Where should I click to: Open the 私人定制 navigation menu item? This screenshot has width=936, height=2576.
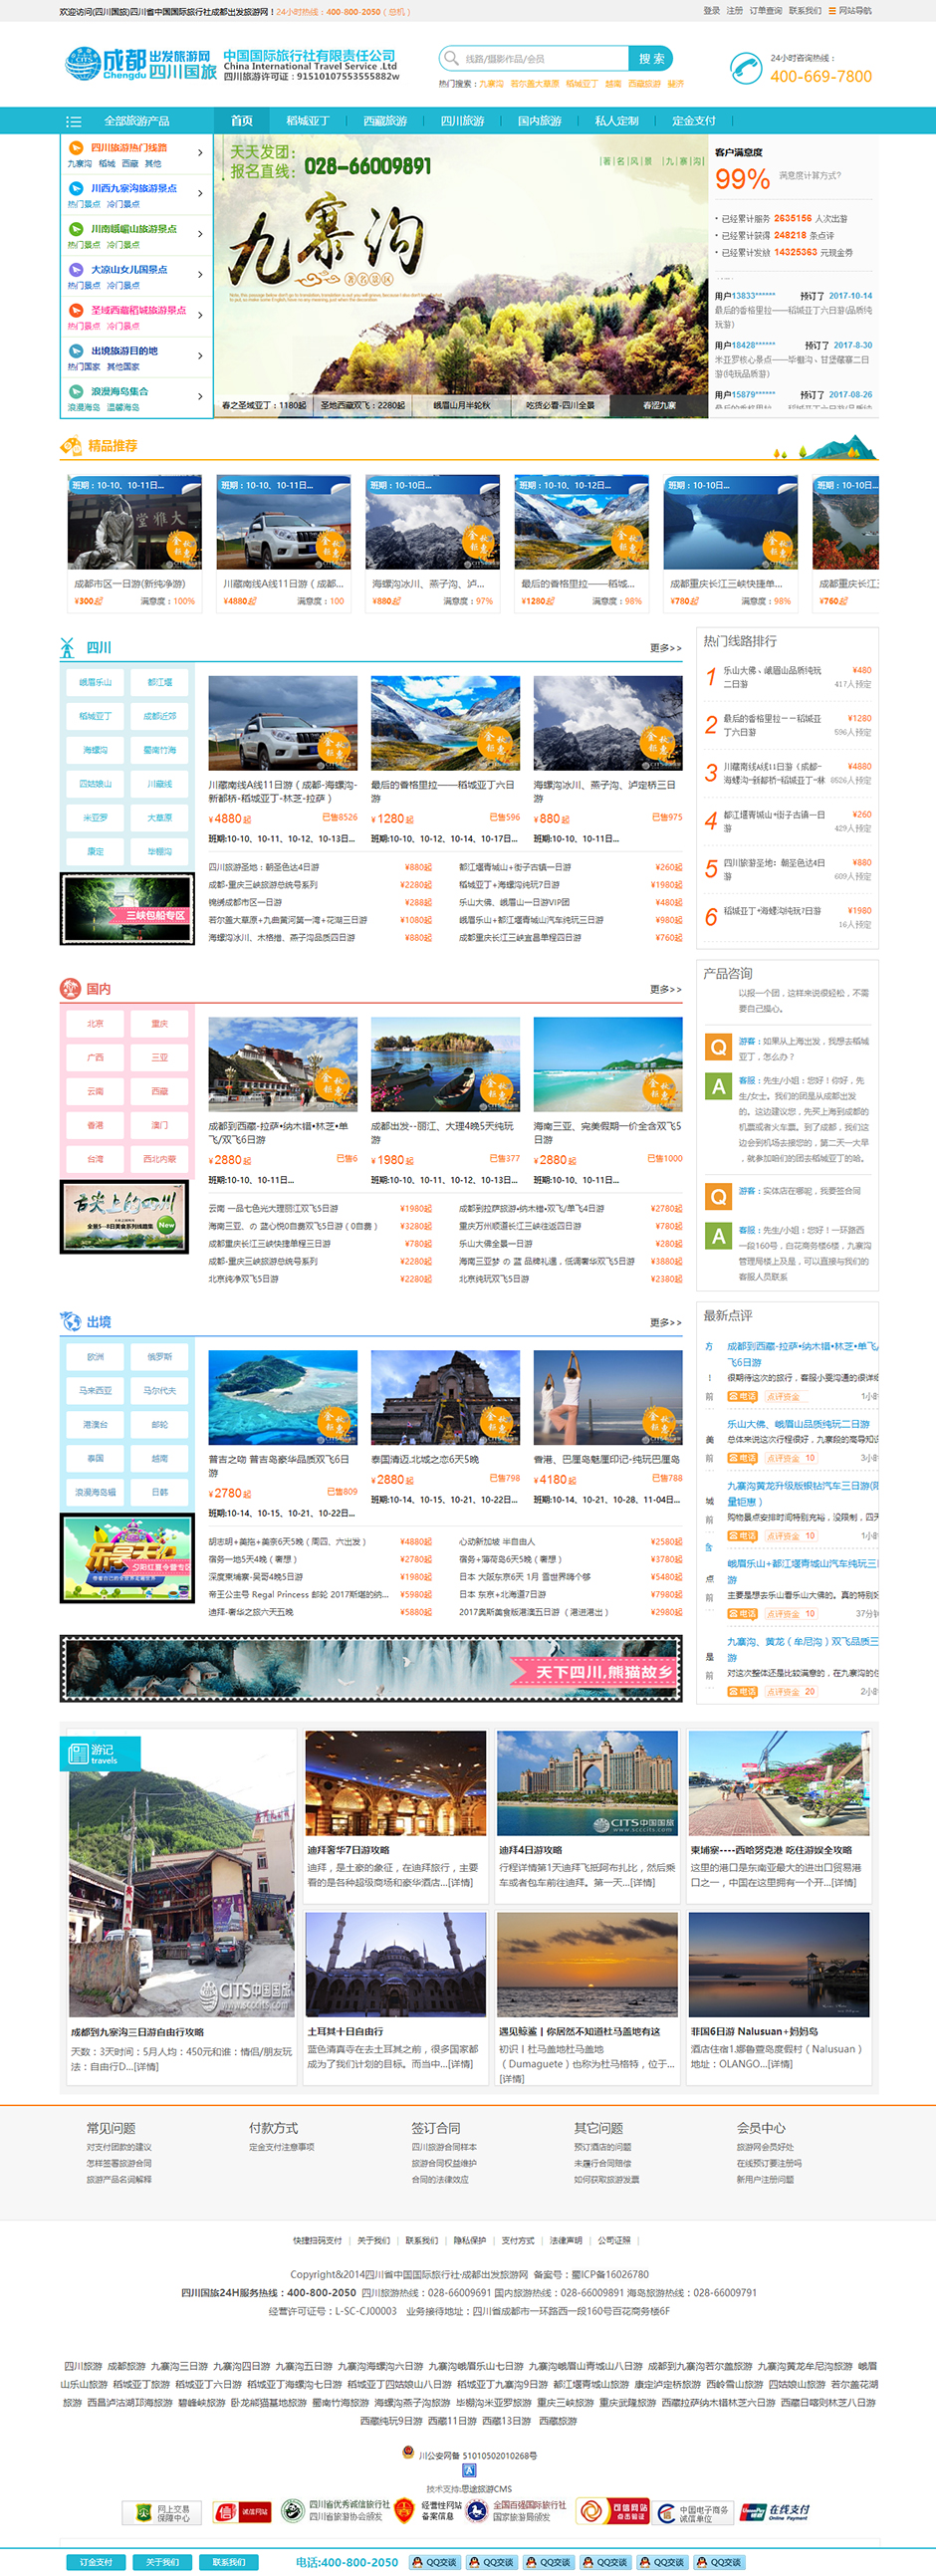(616, 121)
